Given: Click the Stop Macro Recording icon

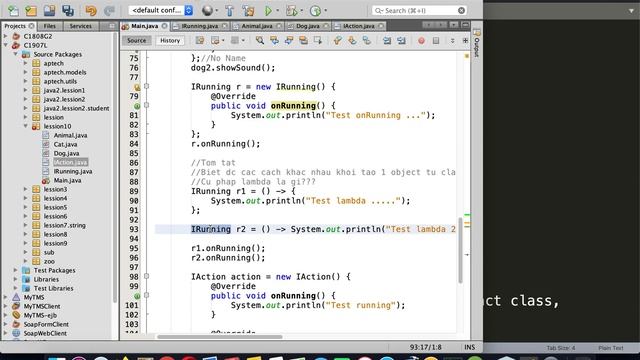Looking at the screenshot, I should pyautogui.click(x=436, y=40).
